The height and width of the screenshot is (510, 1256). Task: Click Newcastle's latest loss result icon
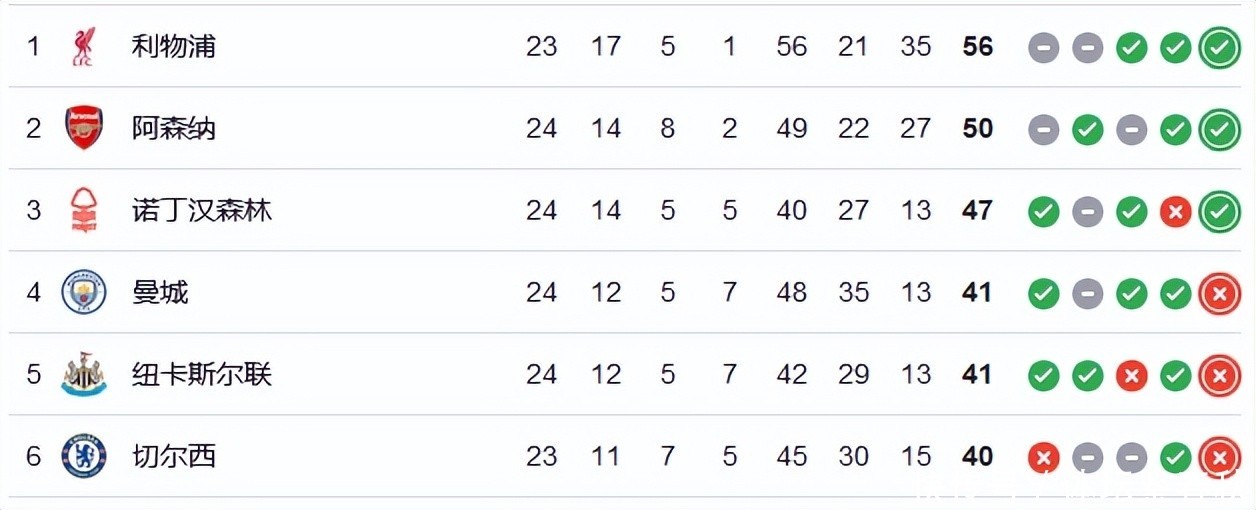click(x=1219, y=375)
